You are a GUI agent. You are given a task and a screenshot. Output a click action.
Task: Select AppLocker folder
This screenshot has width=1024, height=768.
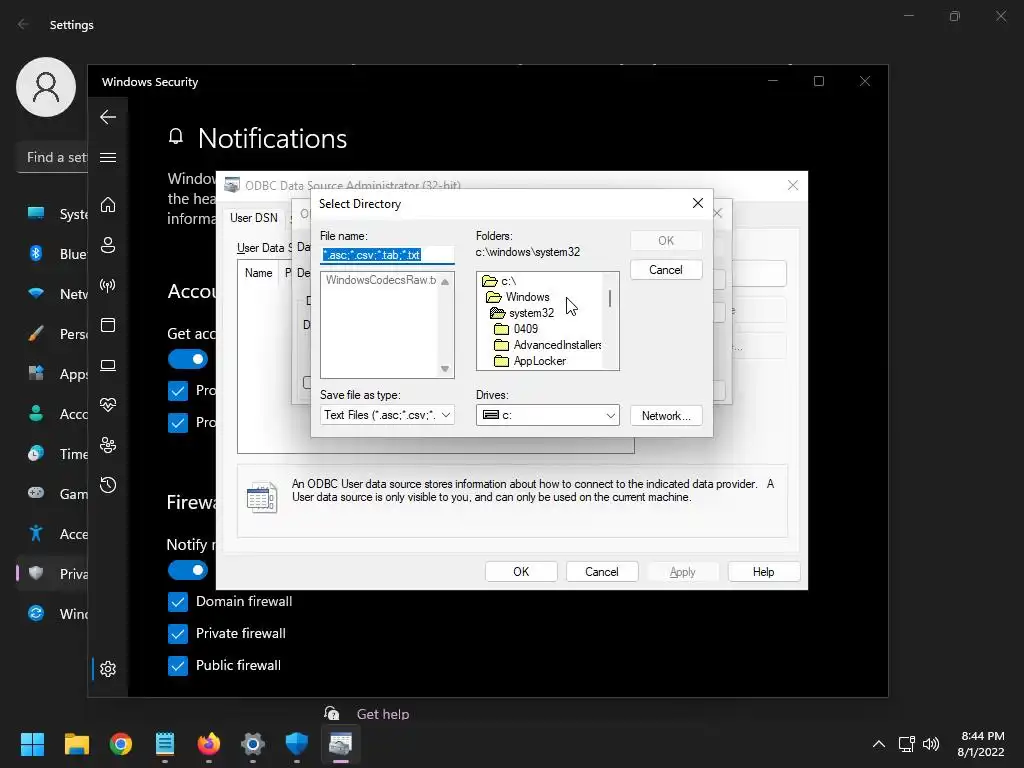(530, 361)
